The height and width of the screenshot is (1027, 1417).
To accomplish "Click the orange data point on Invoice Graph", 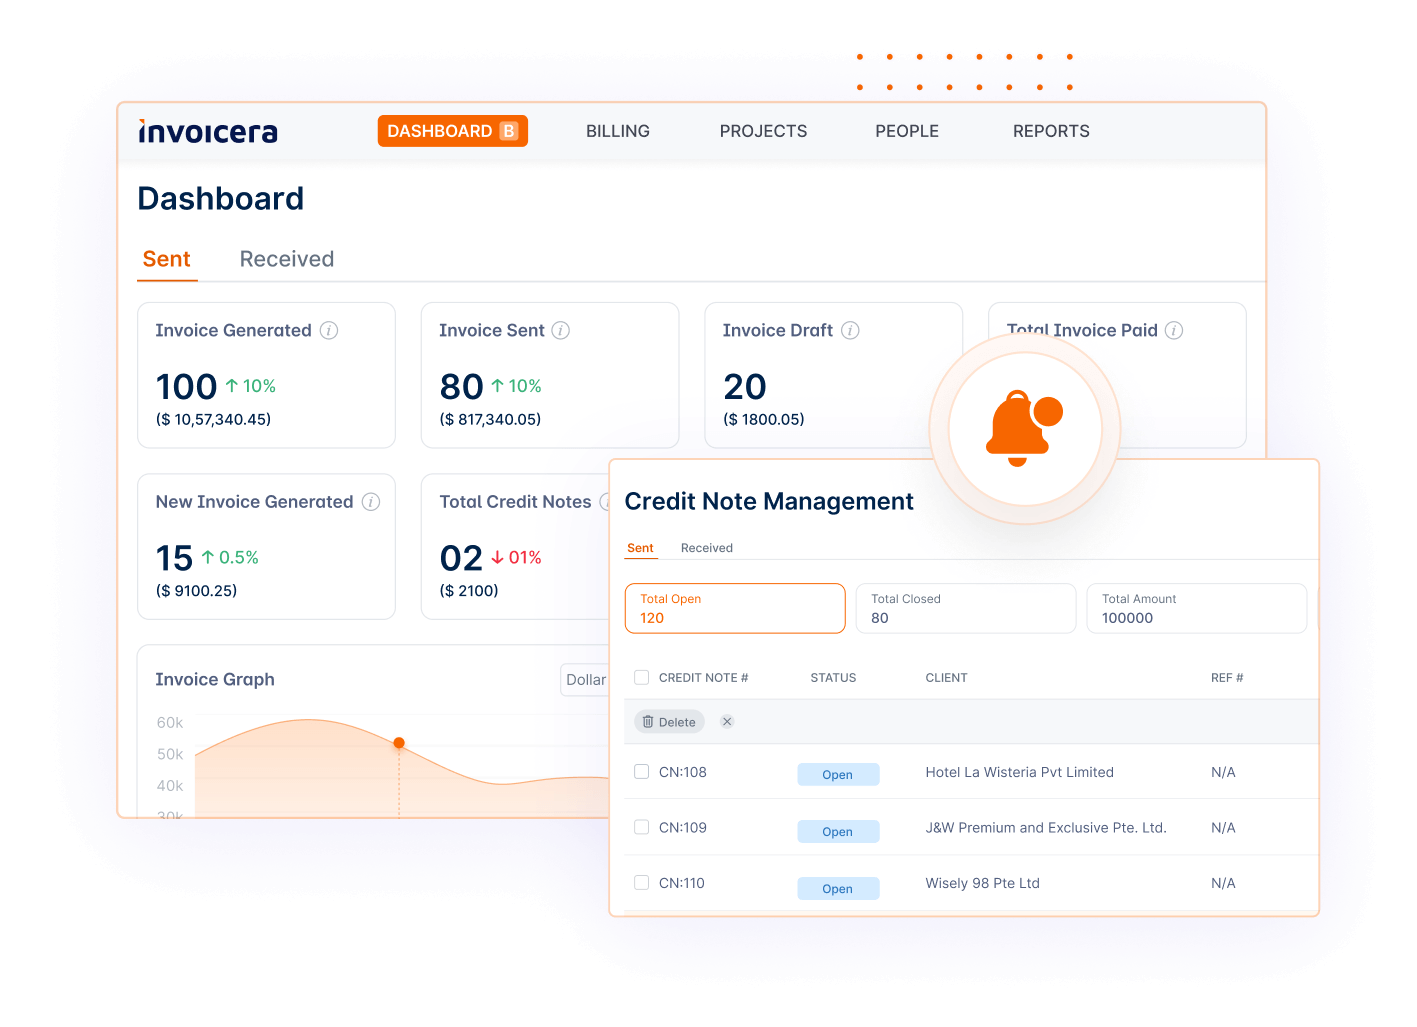I will coord(399,743).
